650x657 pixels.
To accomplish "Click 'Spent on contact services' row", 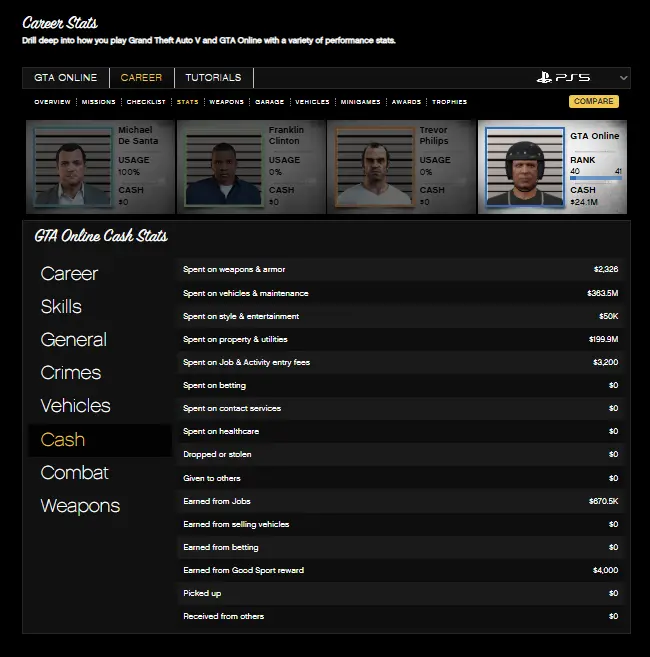I will click(401, 409).
